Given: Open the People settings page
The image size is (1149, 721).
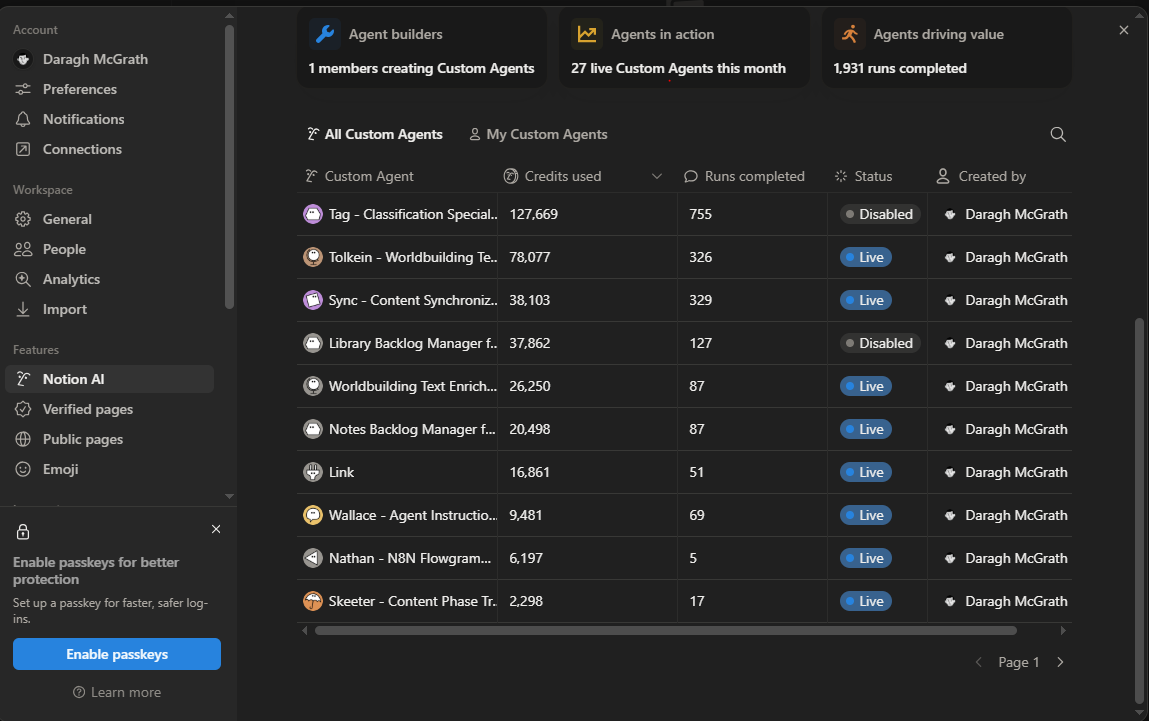Looking at the screenshot, I should click(64, 249).
